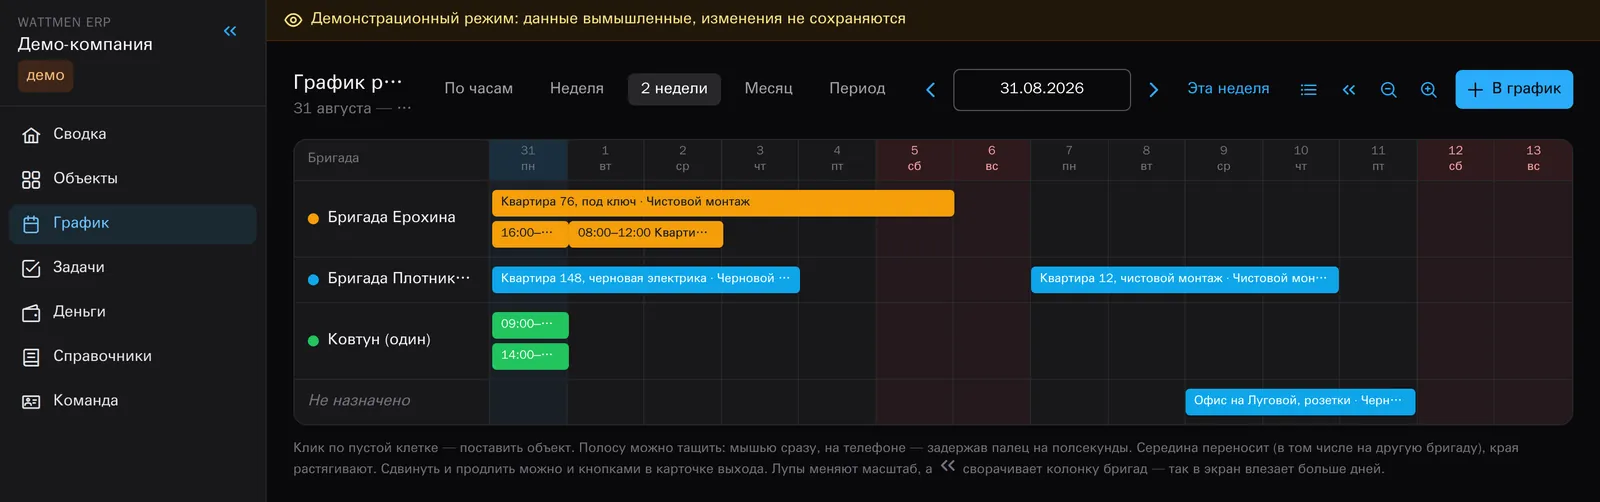Image resolution: width=1600 pixels, height=502 pixels.
Task: Select the 2 недели view
Action: [674, 89]
